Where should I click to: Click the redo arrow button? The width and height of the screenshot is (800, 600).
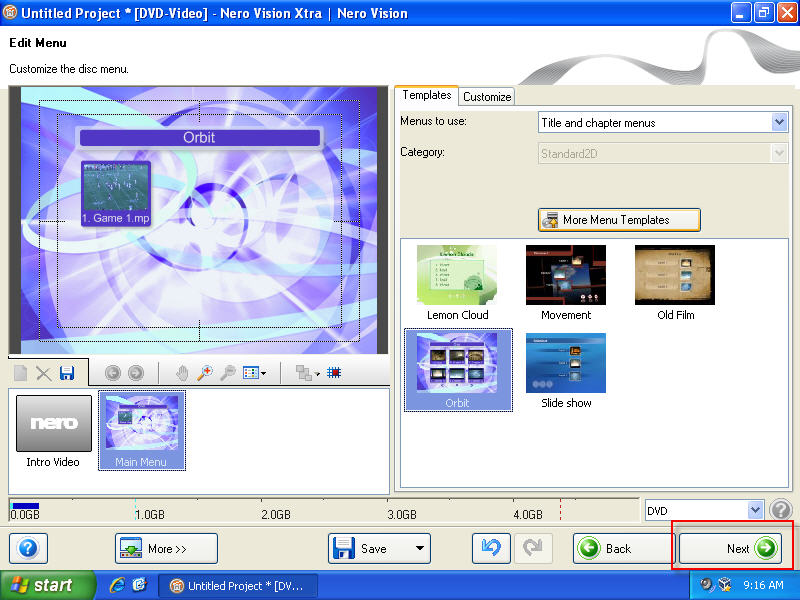click(533, 548)
